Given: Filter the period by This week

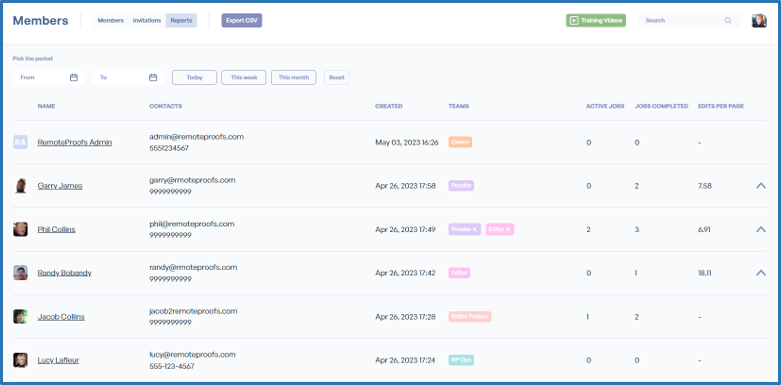Looking at the screenshot, I should (x=244, y=78).
